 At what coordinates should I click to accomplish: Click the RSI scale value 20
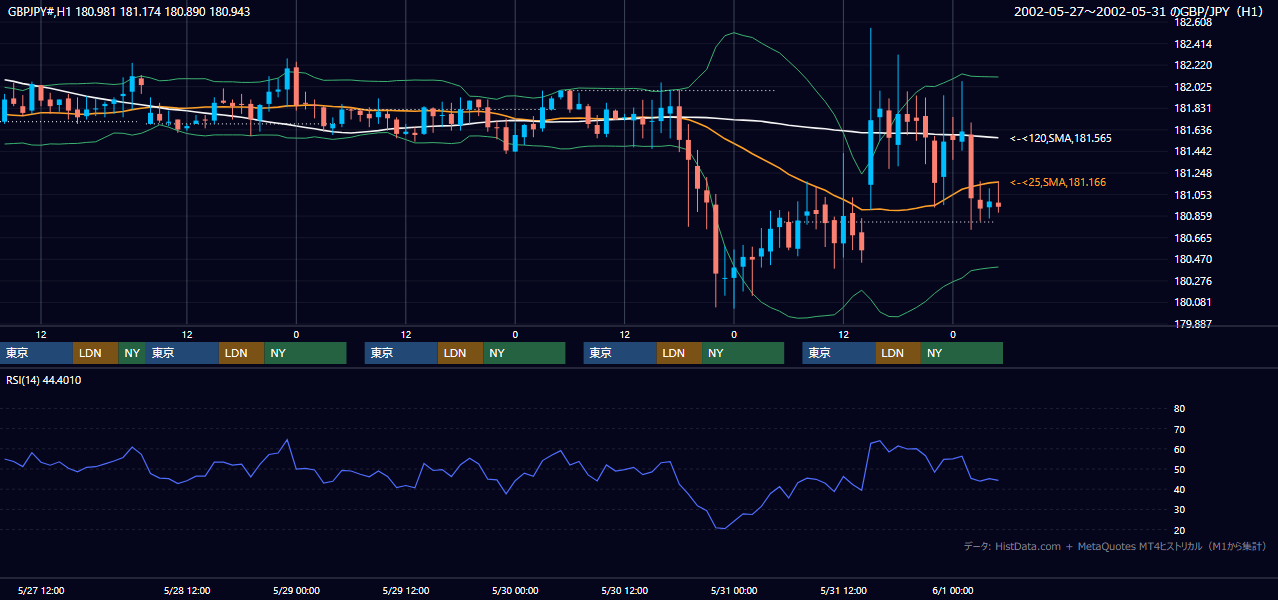(1179, 530)
